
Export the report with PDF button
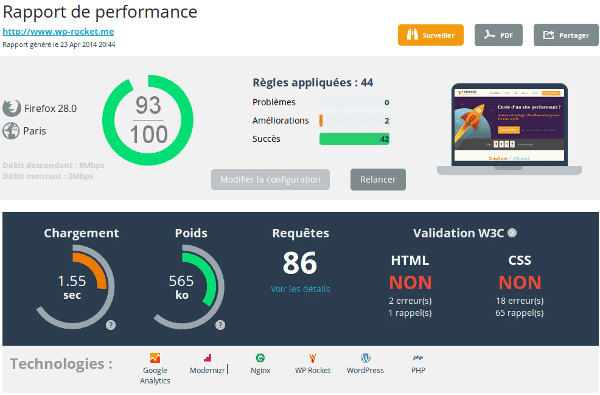499,35
